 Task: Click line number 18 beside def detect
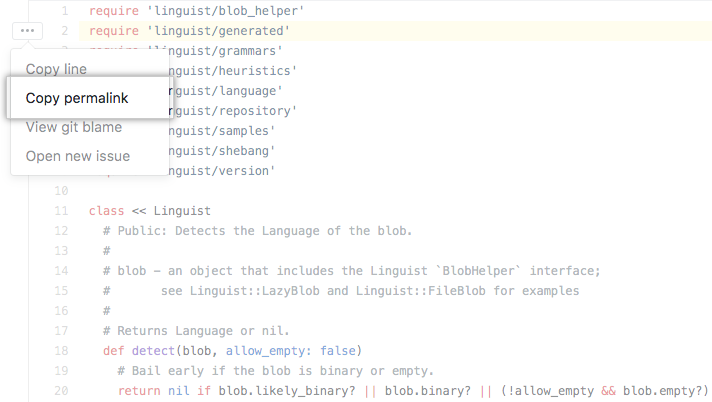pos(61,351)
